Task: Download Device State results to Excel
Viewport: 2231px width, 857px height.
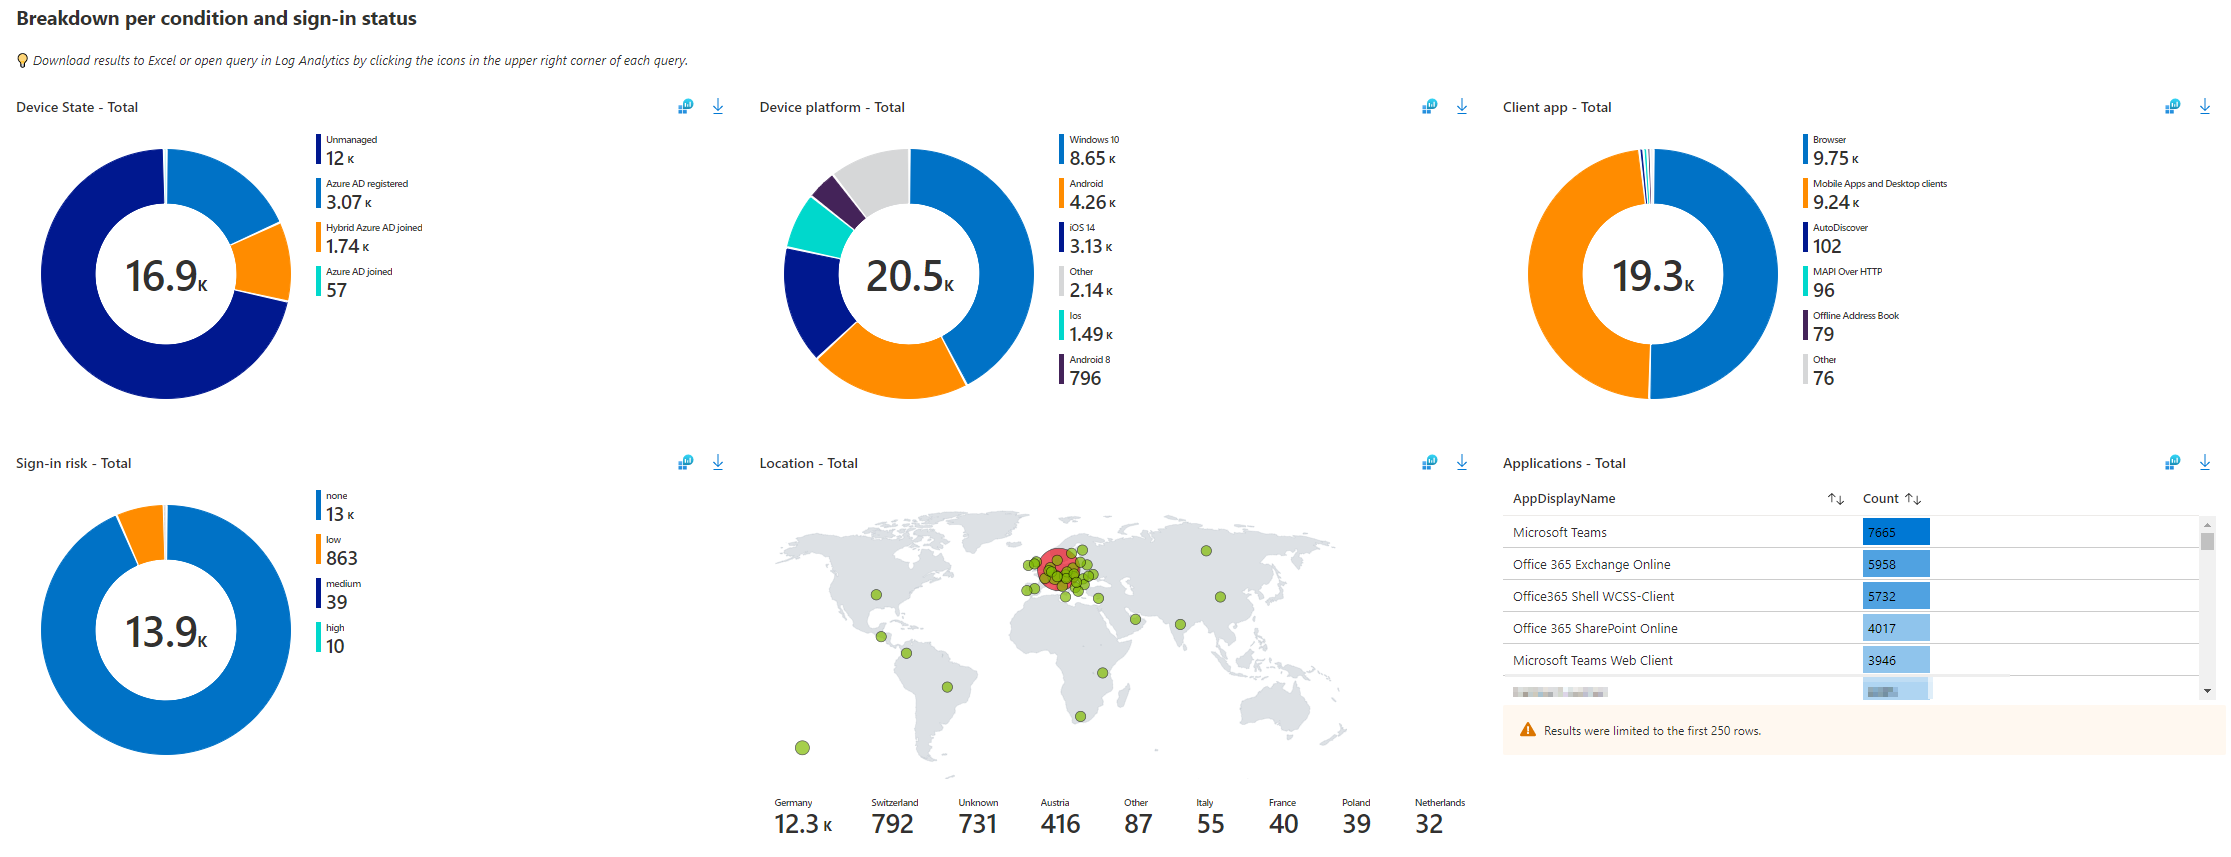Action: pos(718,107)
